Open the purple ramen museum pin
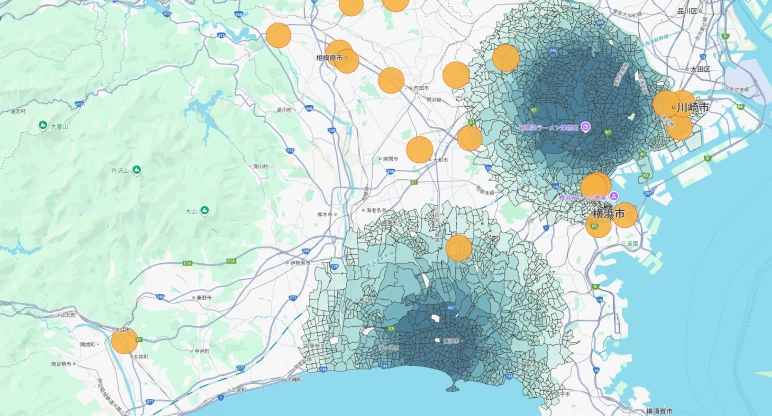Screen dimensions: 772x416 click(x=586, y=127)
